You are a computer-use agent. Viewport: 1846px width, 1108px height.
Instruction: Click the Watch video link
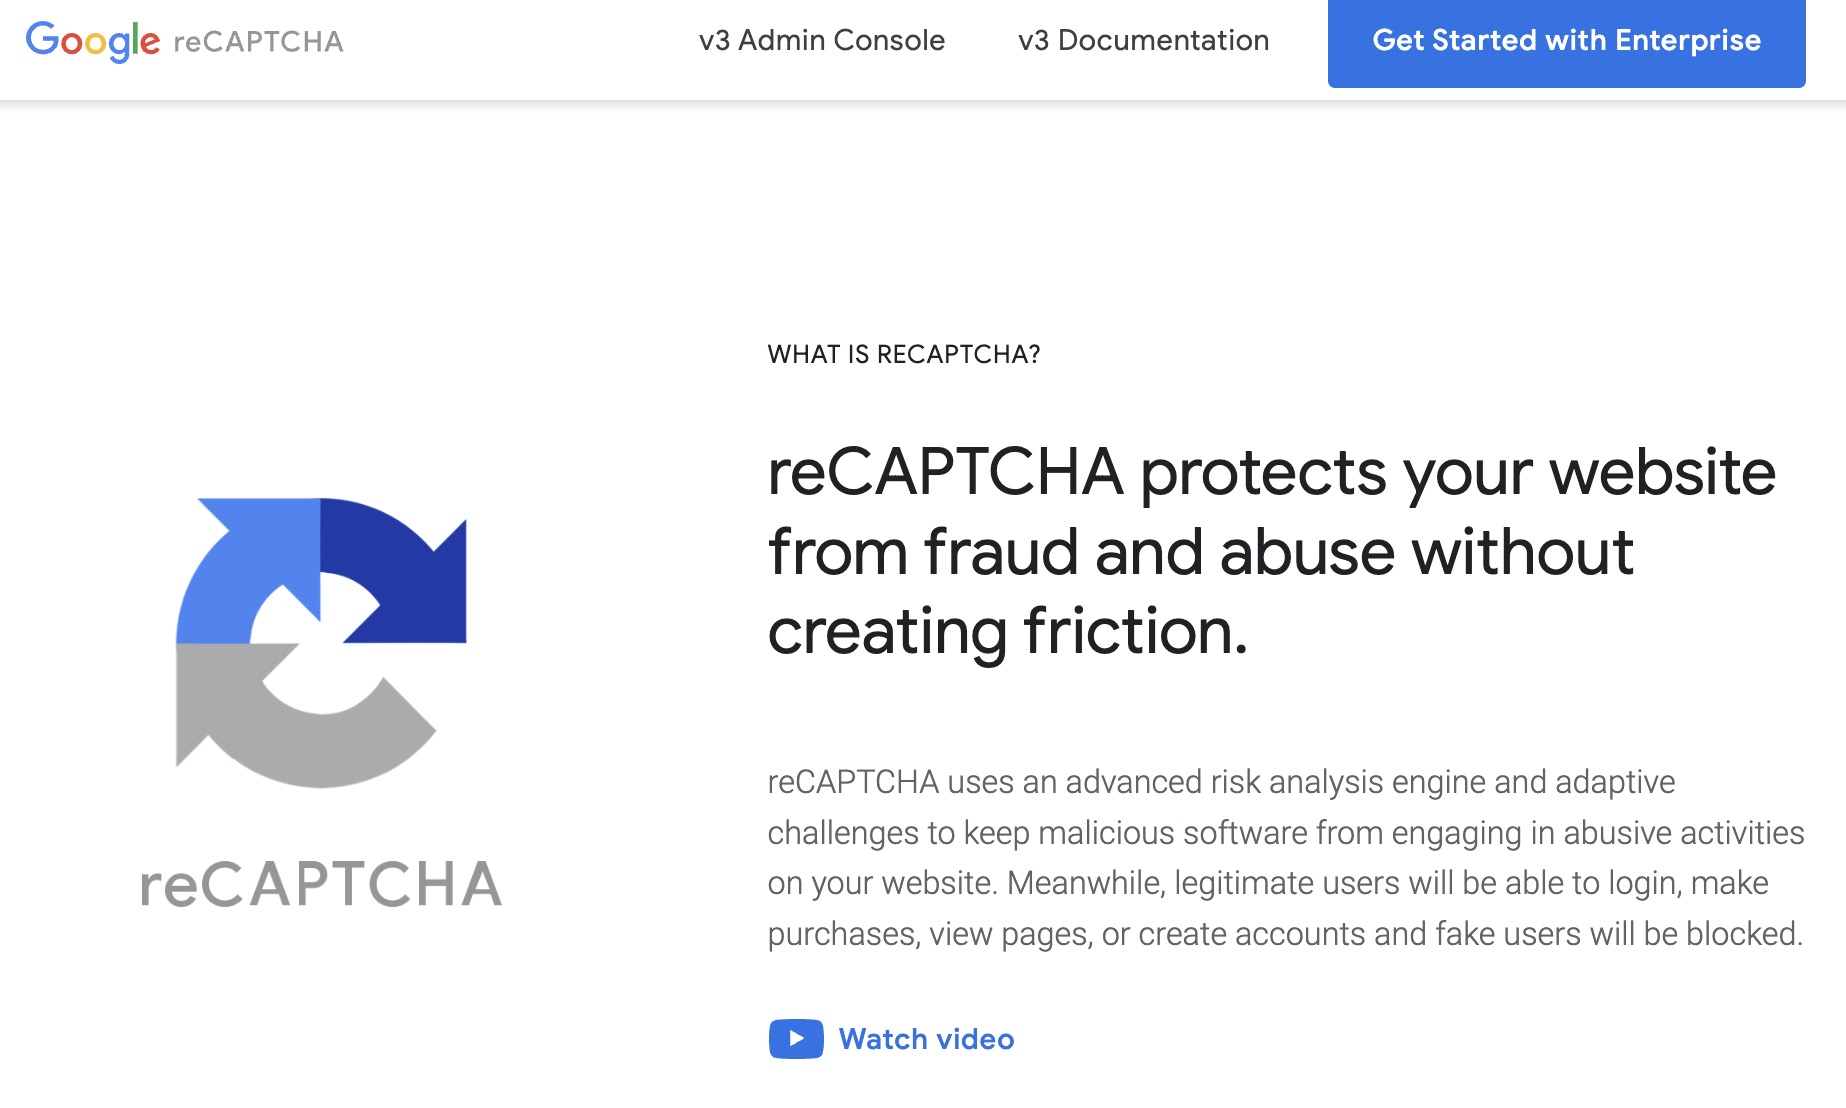(x=927, y=1039)
